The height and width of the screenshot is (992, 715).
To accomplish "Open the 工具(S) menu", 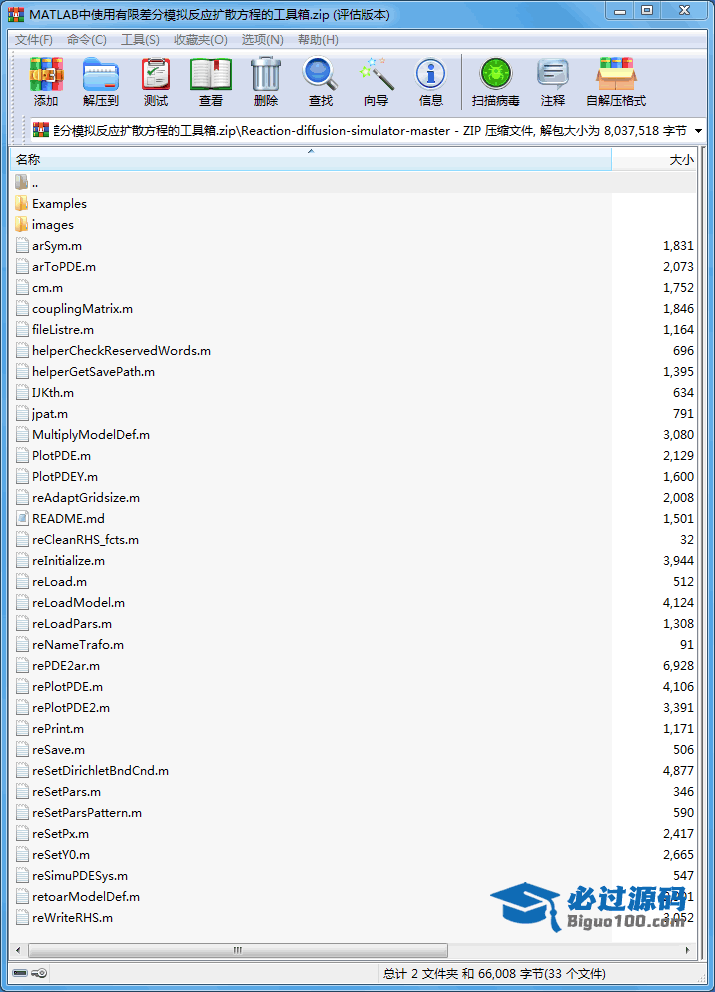I will coord(140,40).
